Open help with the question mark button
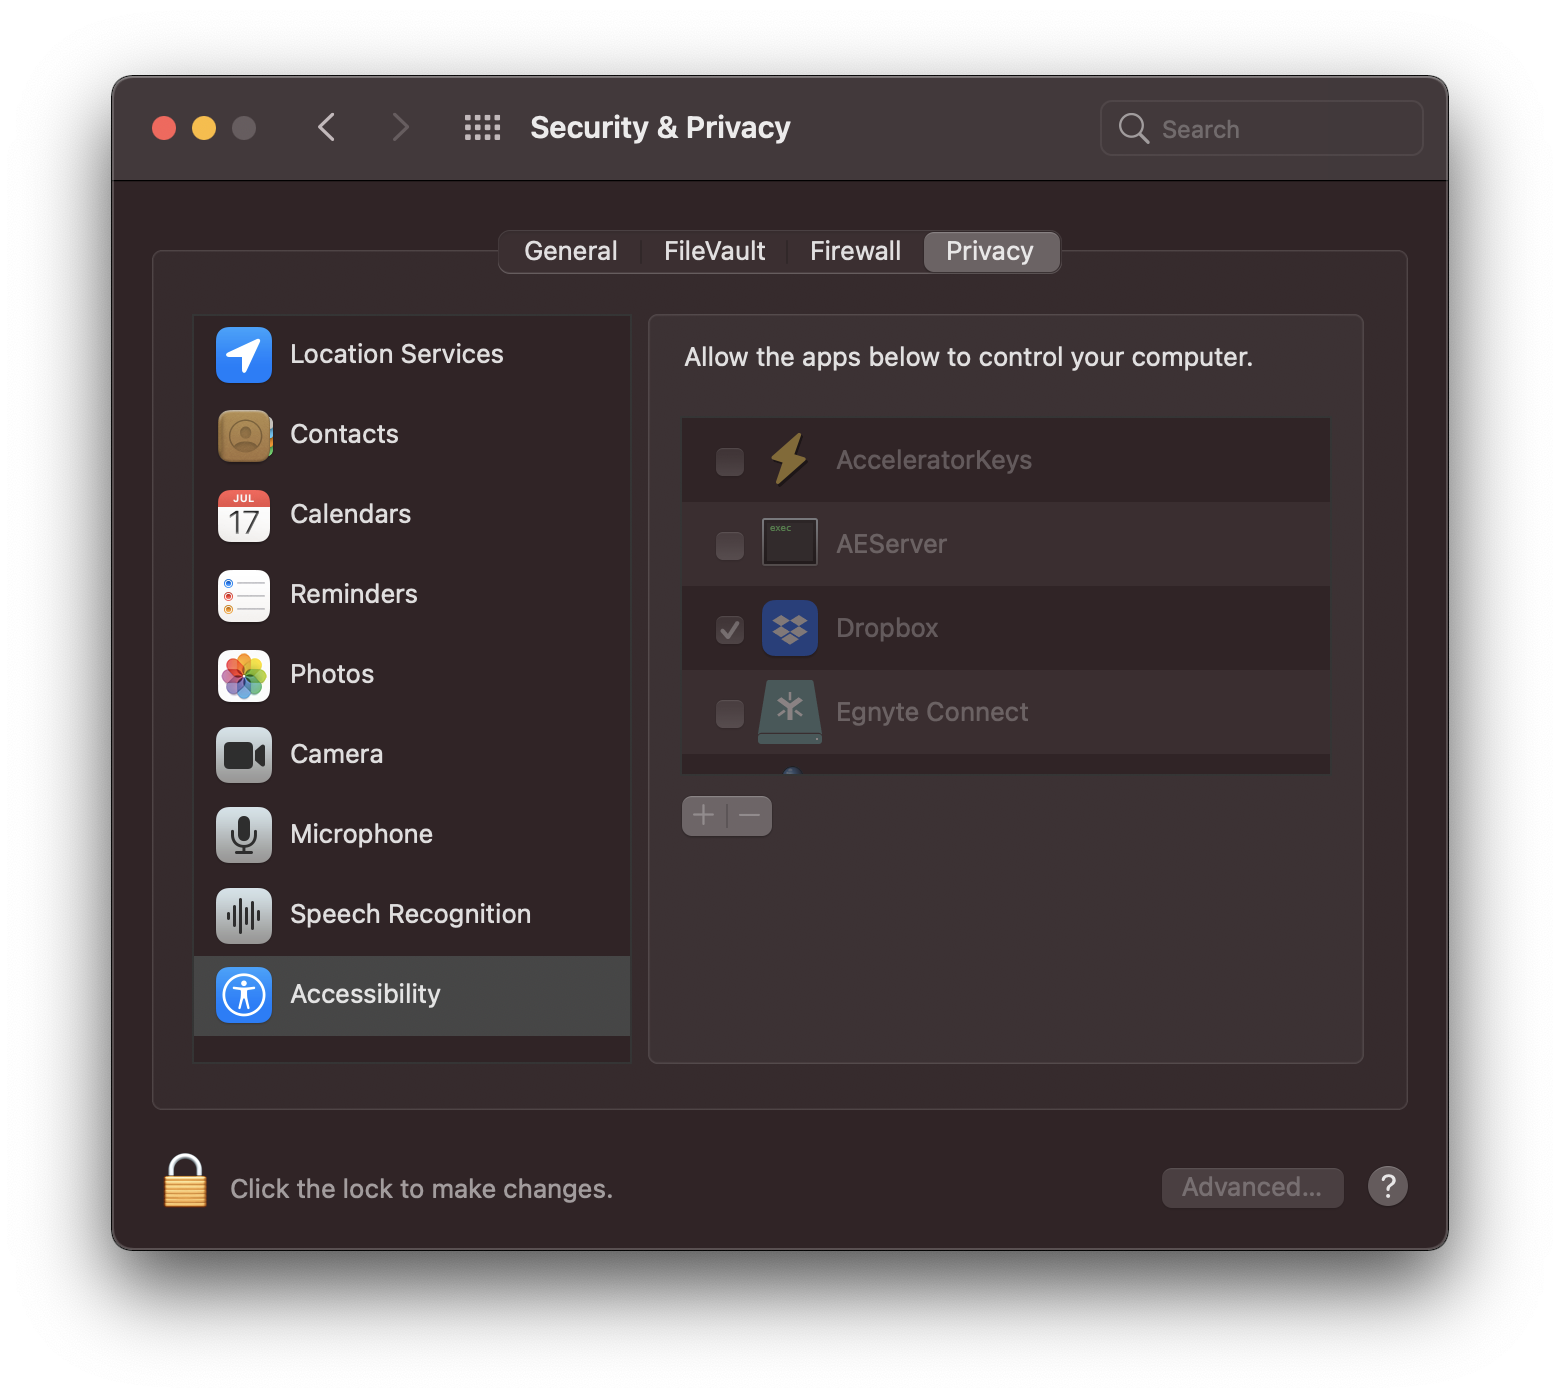This screenshot has height=1398, width=1560. point(1388,1186)
